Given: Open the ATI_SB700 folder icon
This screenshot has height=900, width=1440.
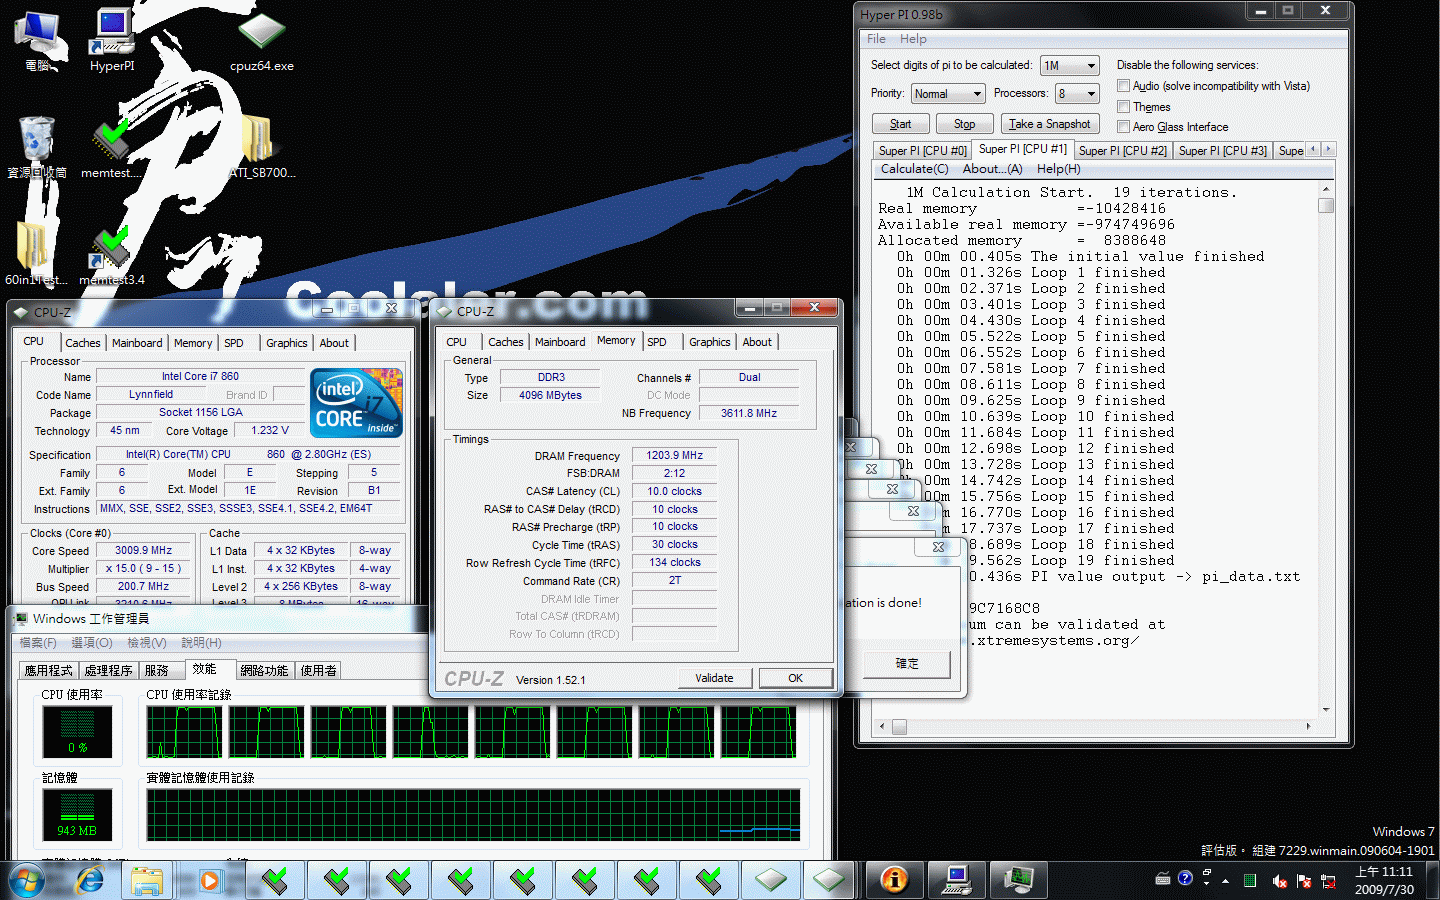Looking at the screenshot, I should pos(262,147).
